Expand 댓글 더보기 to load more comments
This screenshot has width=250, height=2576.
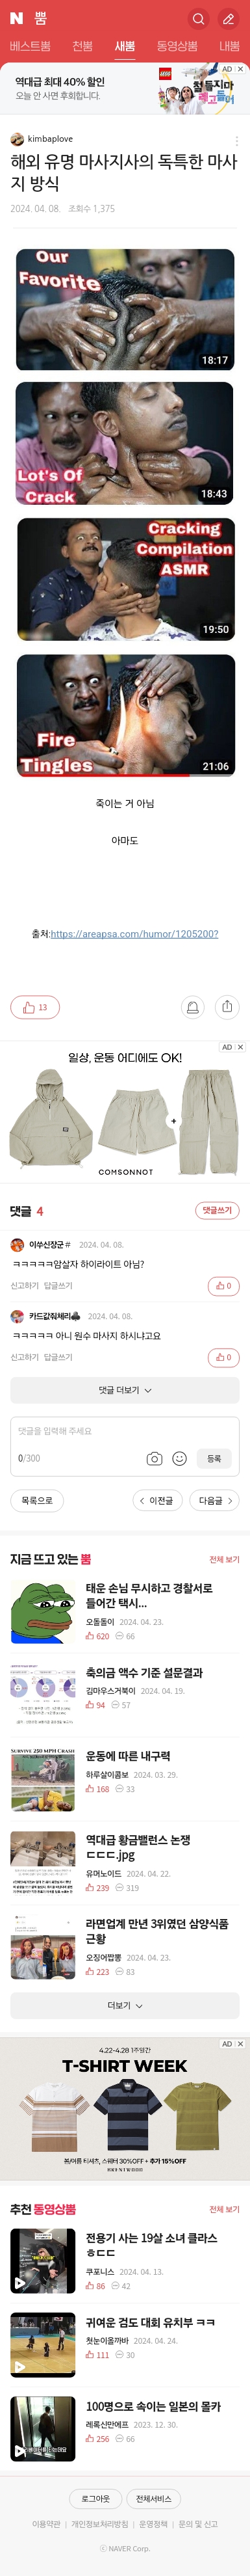pyautogui.click(x=125, y=1390)
